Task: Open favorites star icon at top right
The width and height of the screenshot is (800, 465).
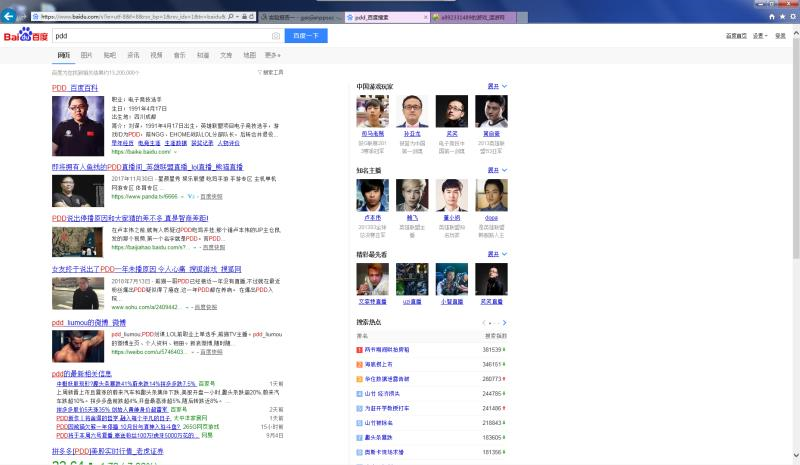Action: (782, 17)
